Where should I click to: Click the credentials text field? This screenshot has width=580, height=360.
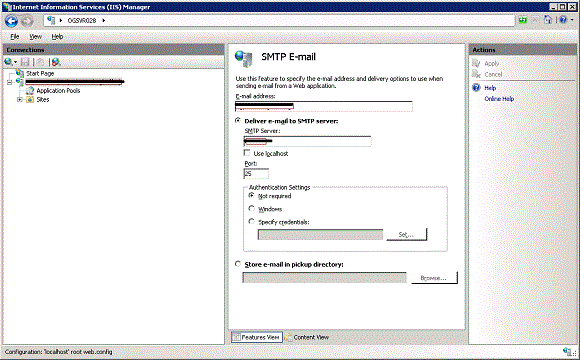click(x=320, y=235)
